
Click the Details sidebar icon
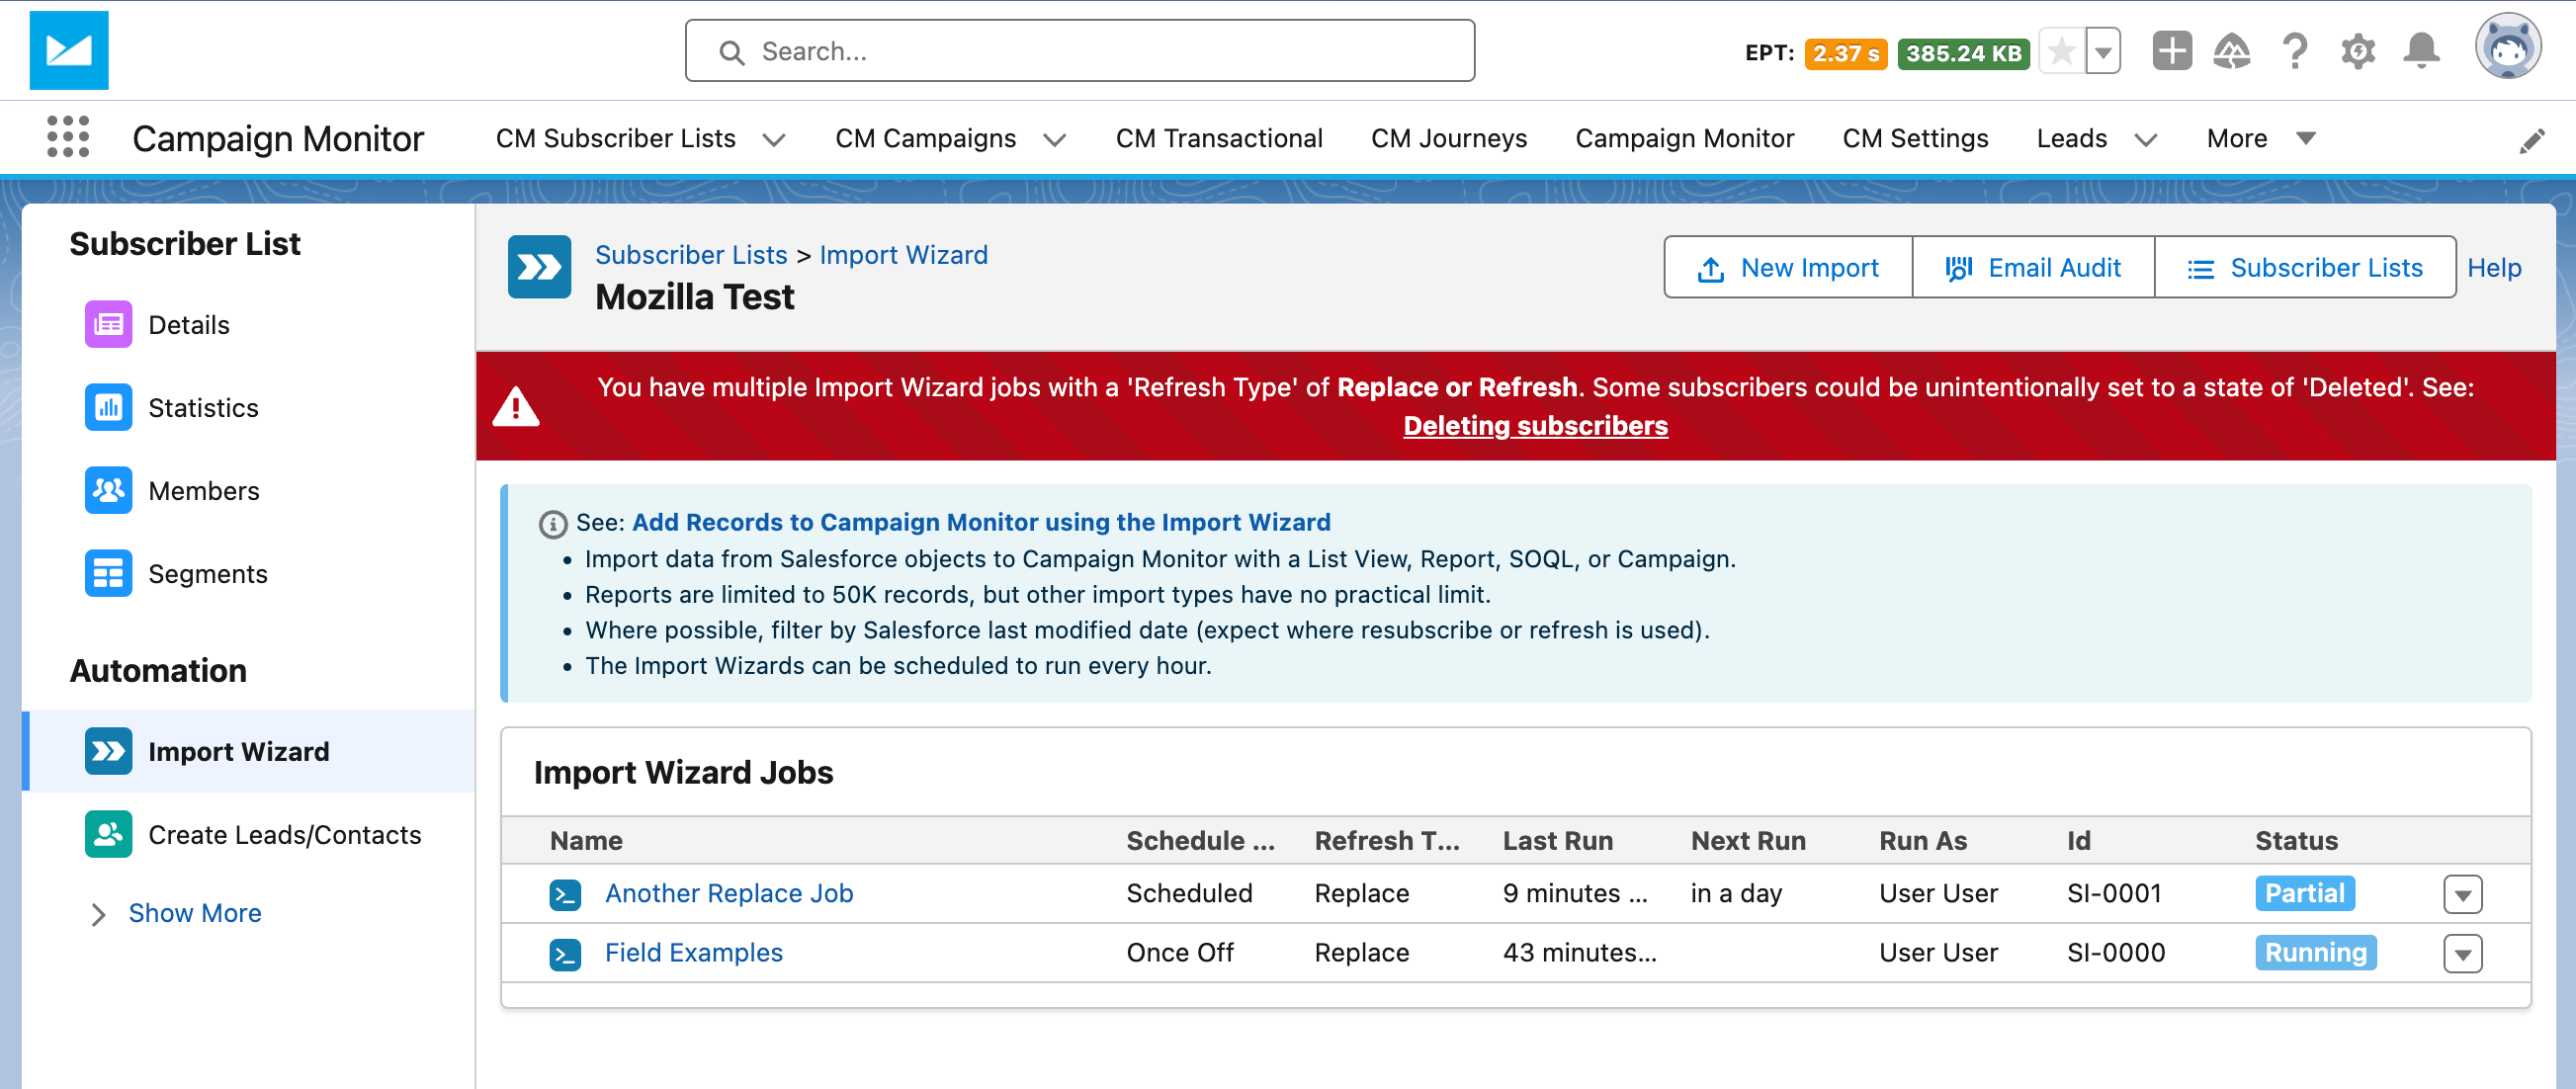coord(108,324)
